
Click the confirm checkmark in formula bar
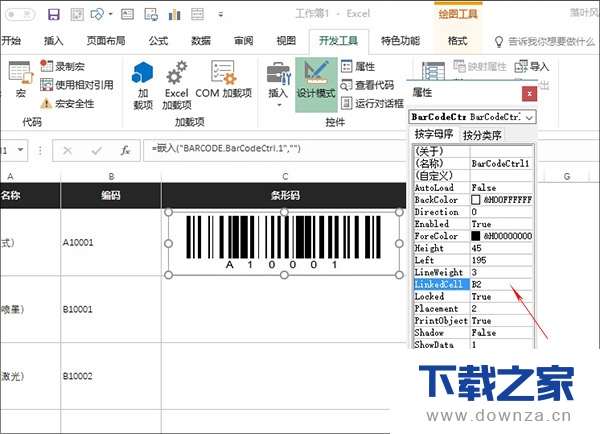(97, 151)
